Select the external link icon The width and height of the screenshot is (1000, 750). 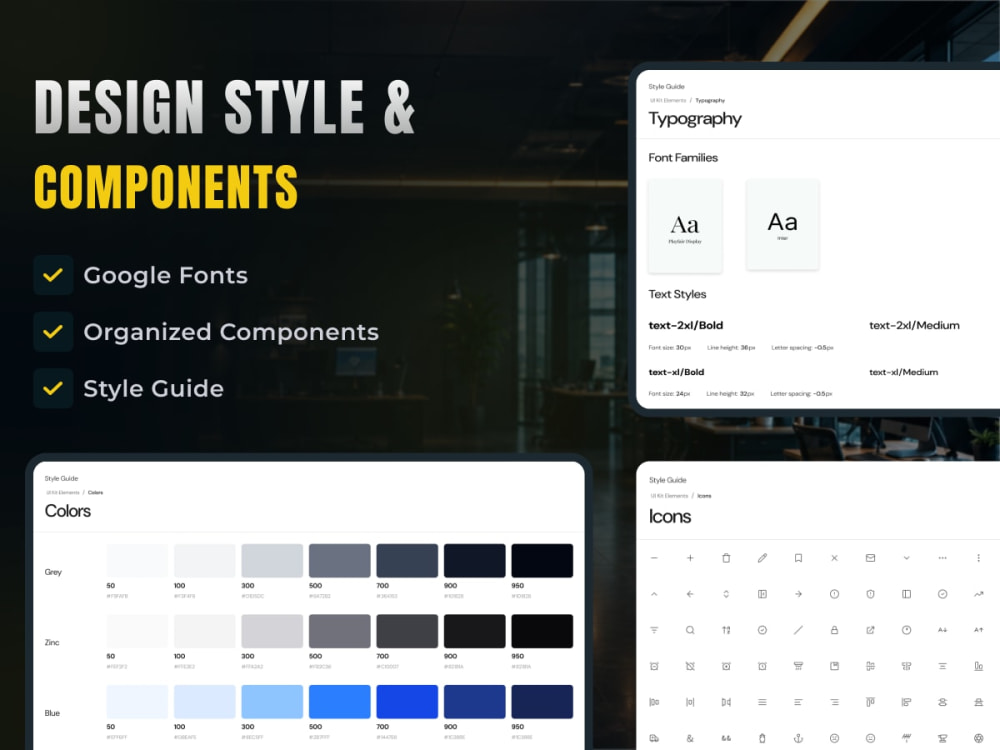(x=871, y=630)
